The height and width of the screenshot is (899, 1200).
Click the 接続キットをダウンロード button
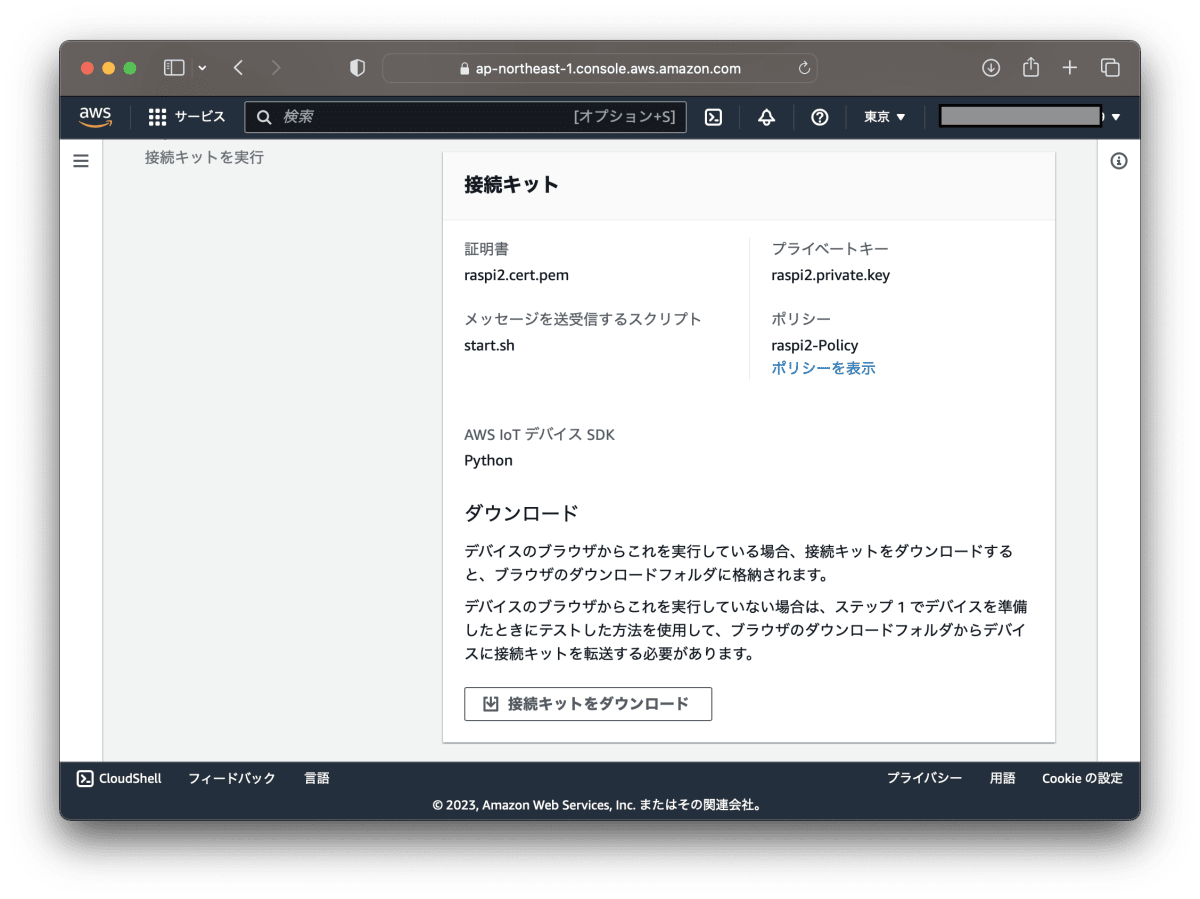point(588,704)
